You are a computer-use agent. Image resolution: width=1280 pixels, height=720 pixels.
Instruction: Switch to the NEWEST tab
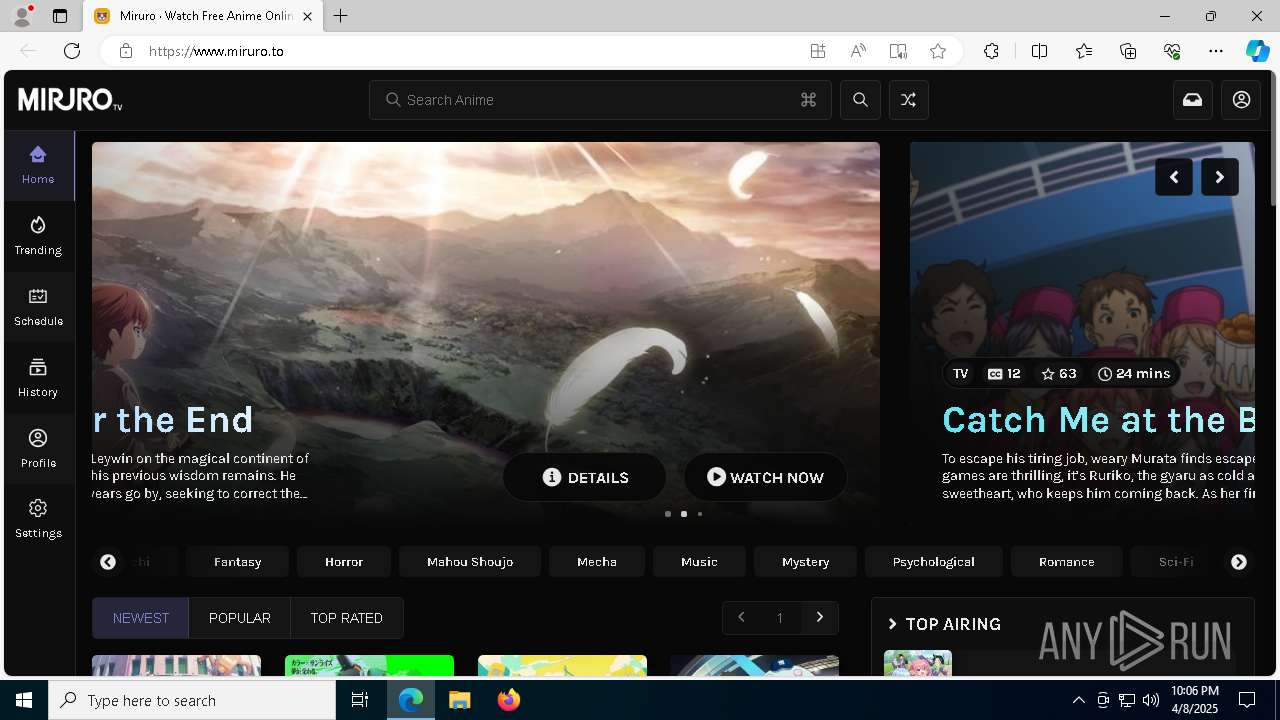pos(141,618)
